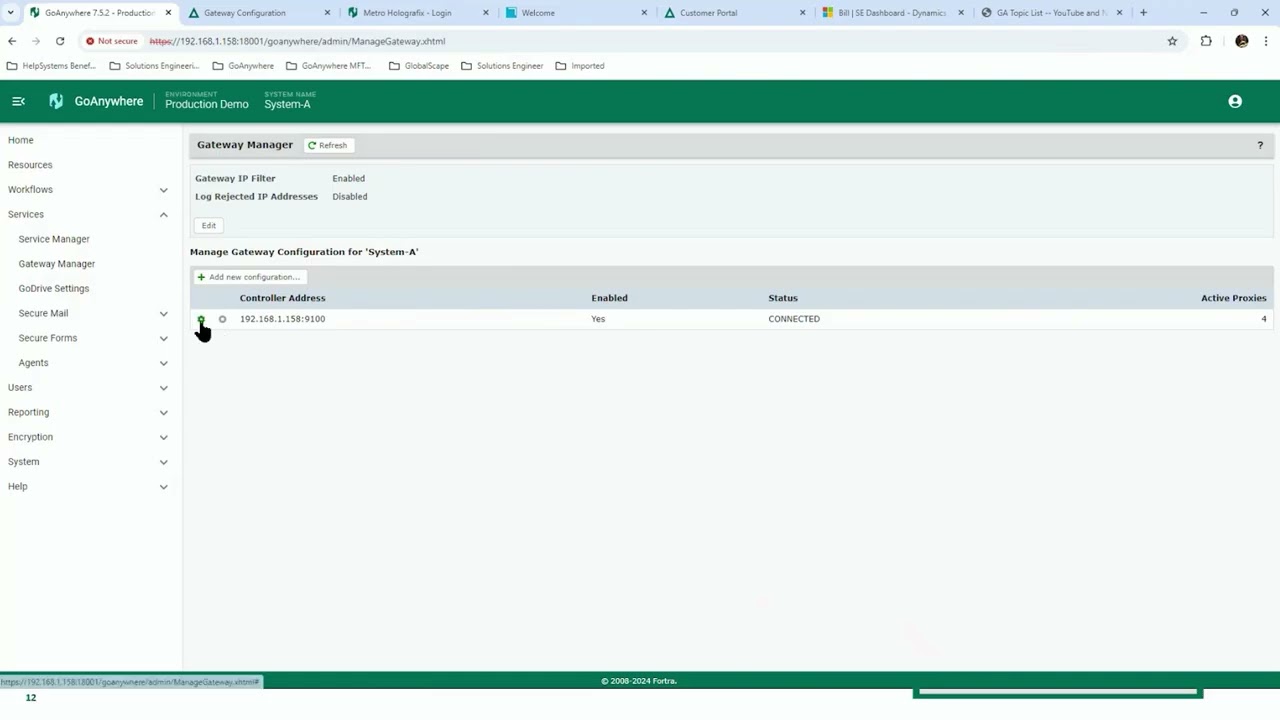This screenshot has height=720, width=1280.
Task: Expand the Secure Mail submenu chevron
Action: pos(163,313)
